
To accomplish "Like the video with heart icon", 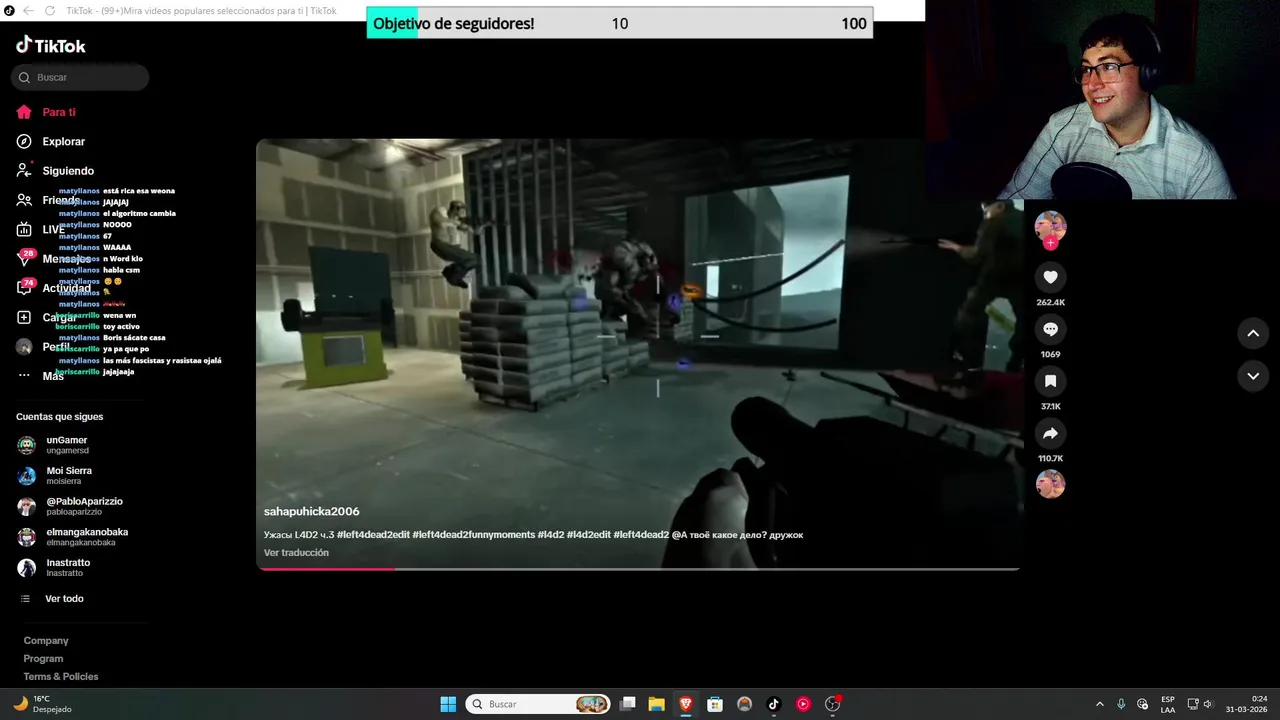I will [x=1050, y=277].
